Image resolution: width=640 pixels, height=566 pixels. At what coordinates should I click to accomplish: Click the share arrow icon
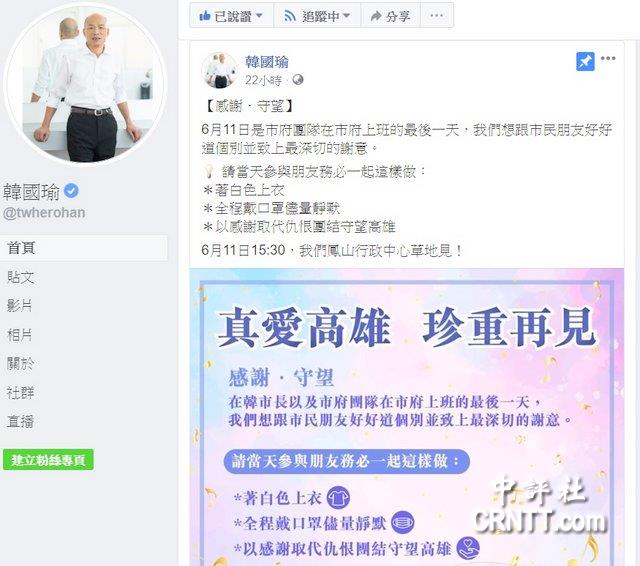(x=376, y=16)
